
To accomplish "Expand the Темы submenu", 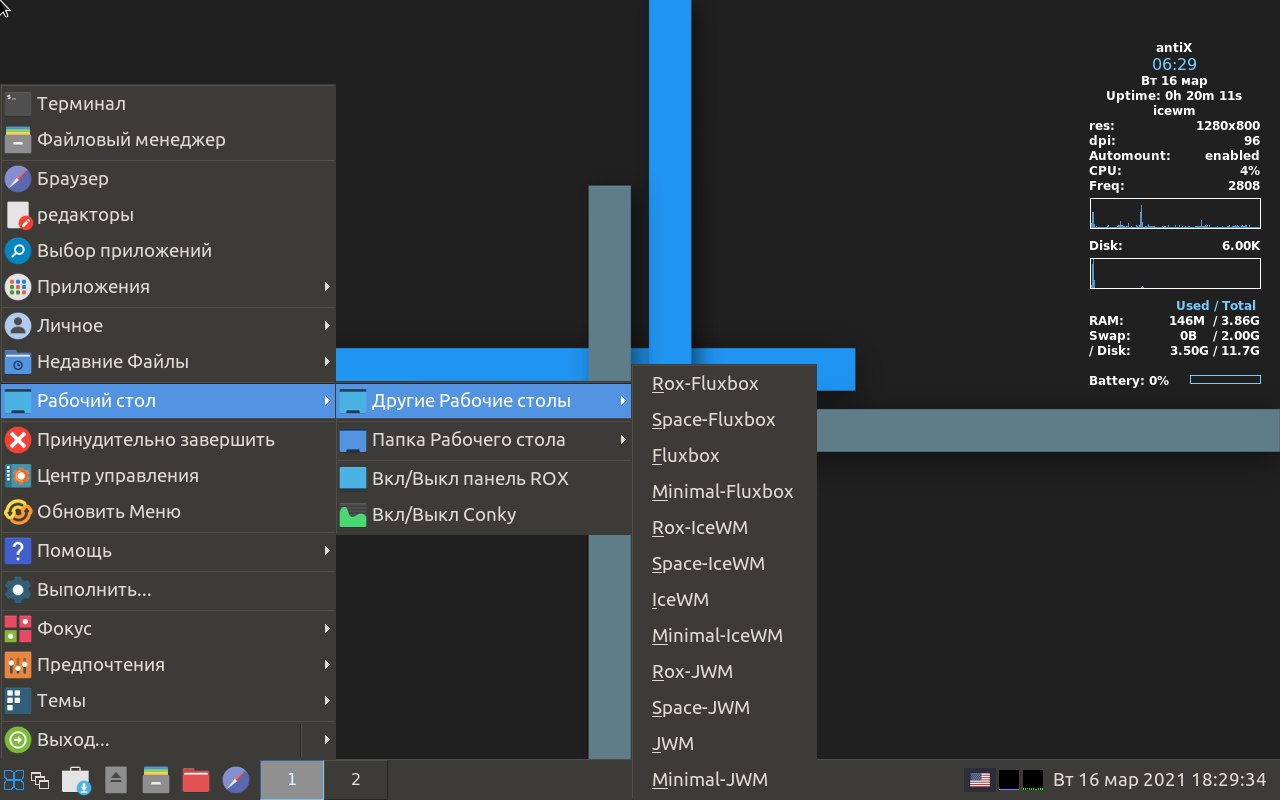I will (x=168, y=701).
